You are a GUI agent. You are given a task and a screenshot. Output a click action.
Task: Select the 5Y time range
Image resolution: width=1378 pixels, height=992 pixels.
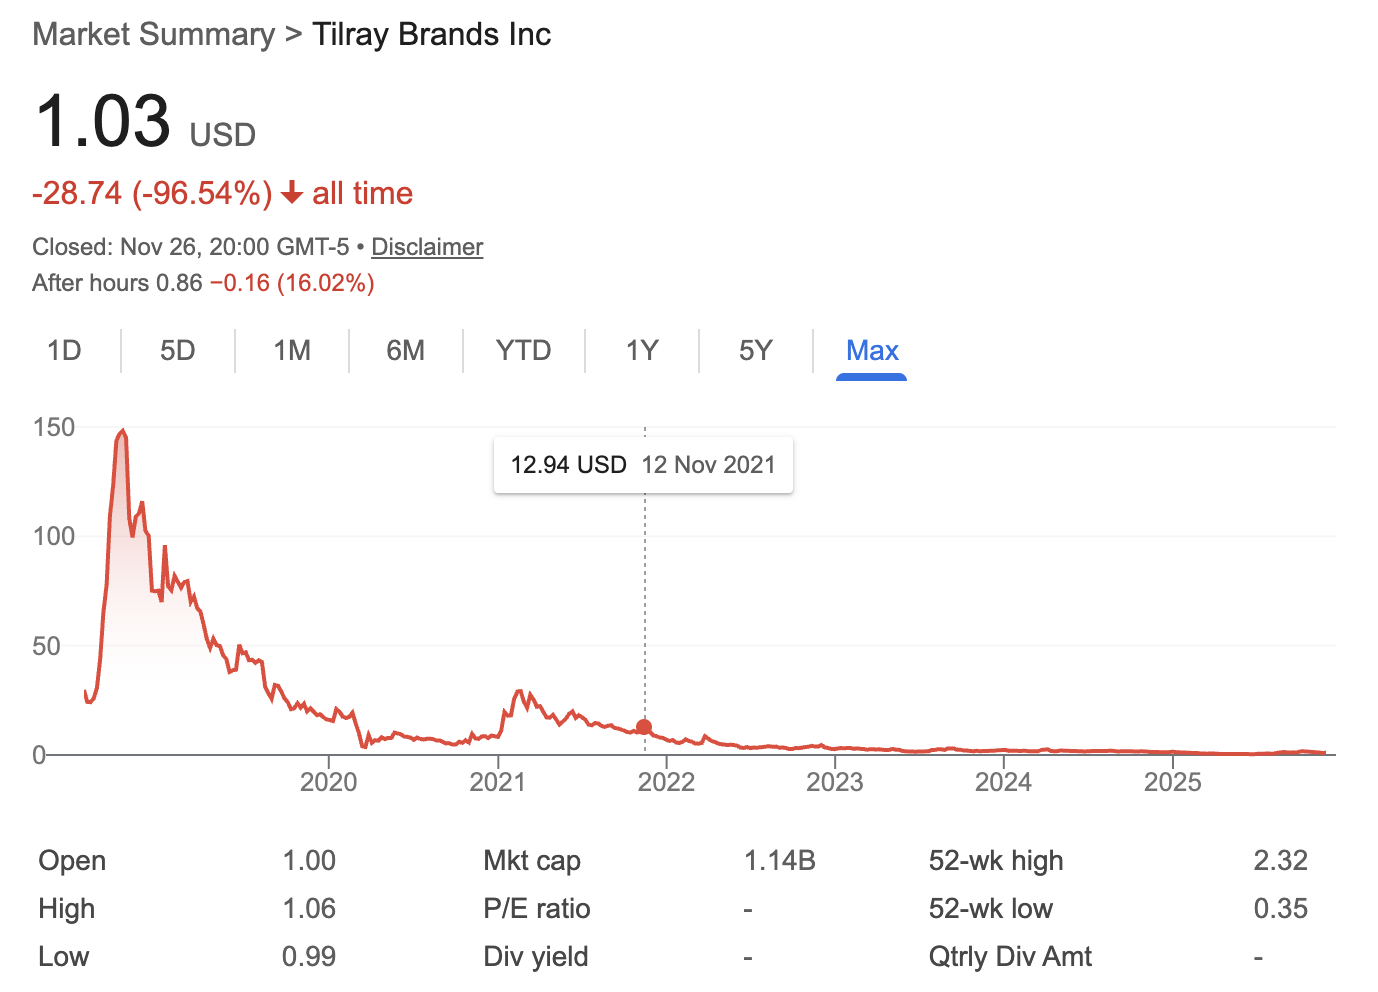pos(756,351)
